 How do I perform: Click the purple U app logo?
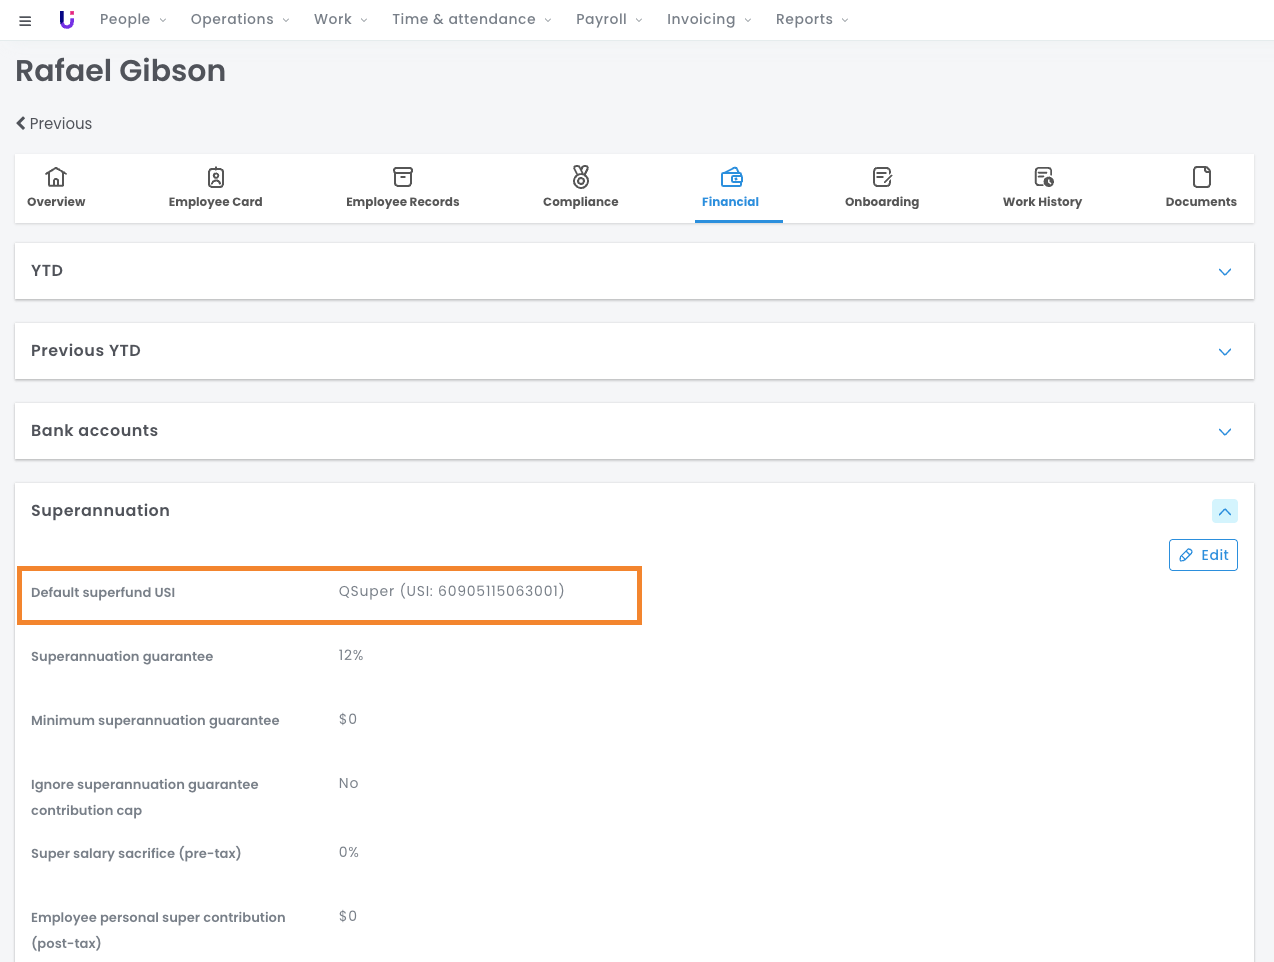point(67,20)
